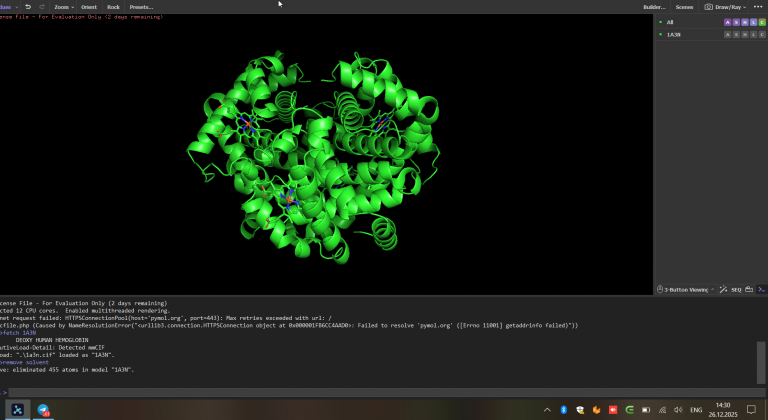This screenshot has width=768, height=420.
Task: Click the volume speaker tray icon
Action: (678, 410)
